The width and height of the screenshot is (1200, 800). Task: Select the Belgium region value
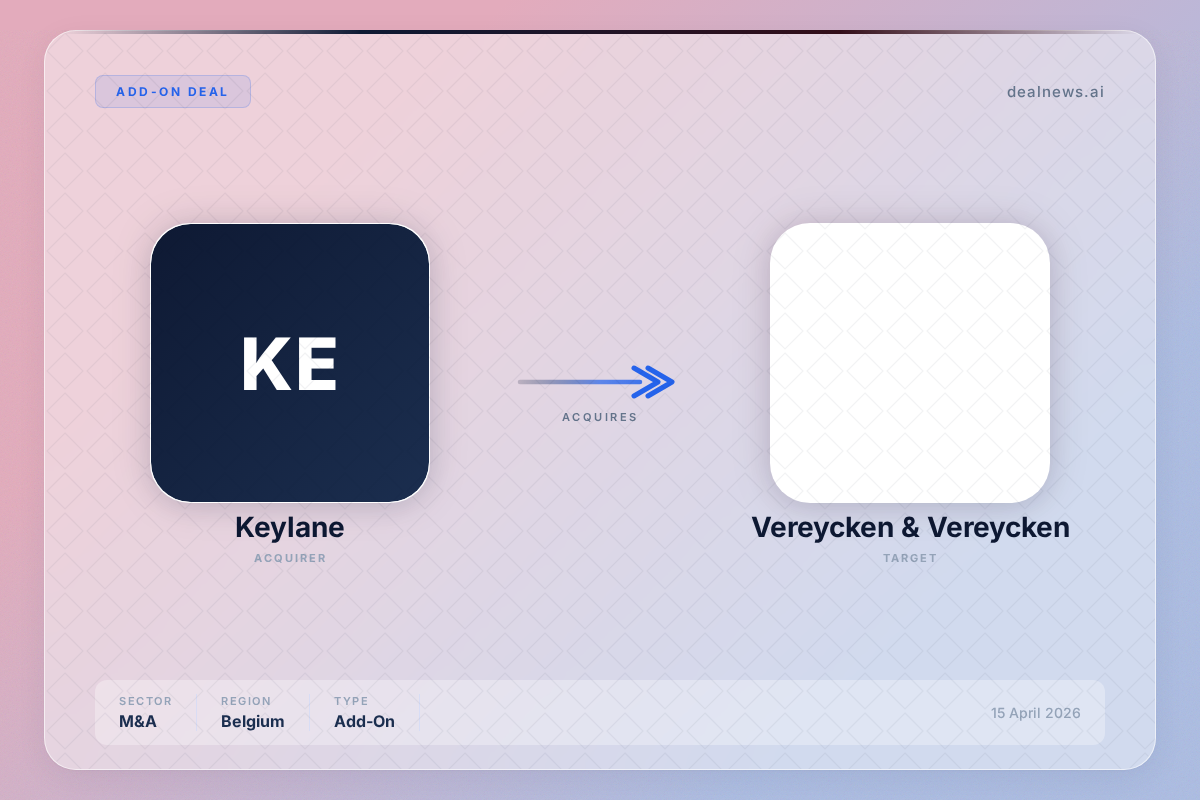pyautogui.click(x=252, y=722)
